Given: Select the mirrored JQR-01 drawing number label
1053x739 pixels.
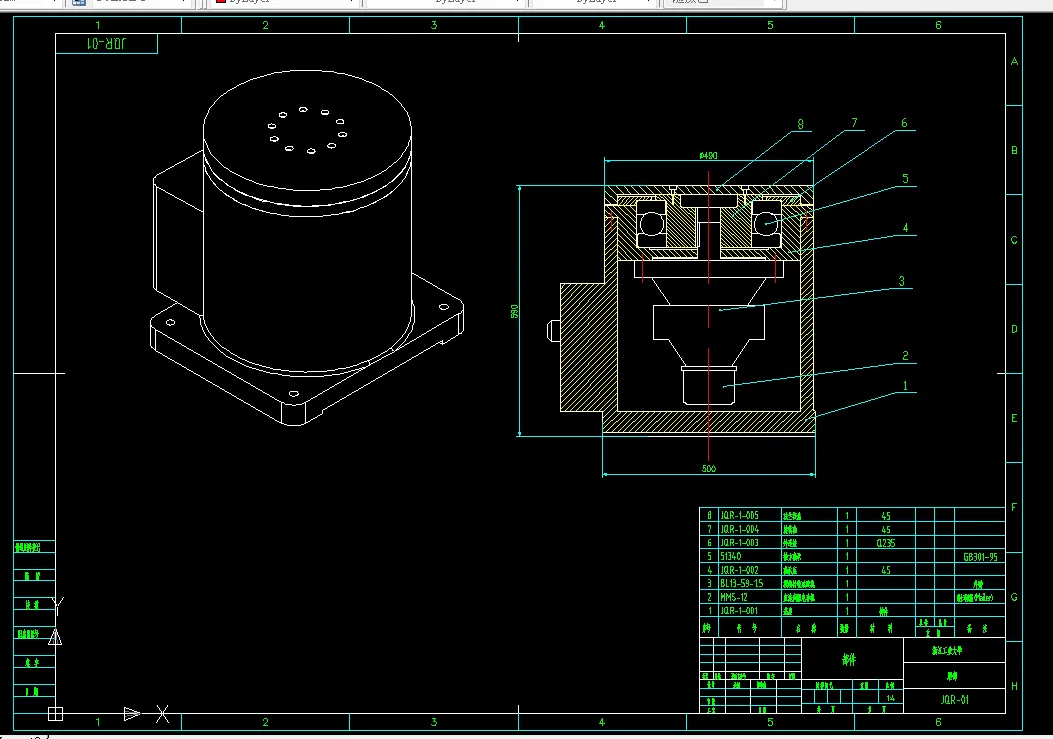Looking at the screenshot, I should (107, 44).
